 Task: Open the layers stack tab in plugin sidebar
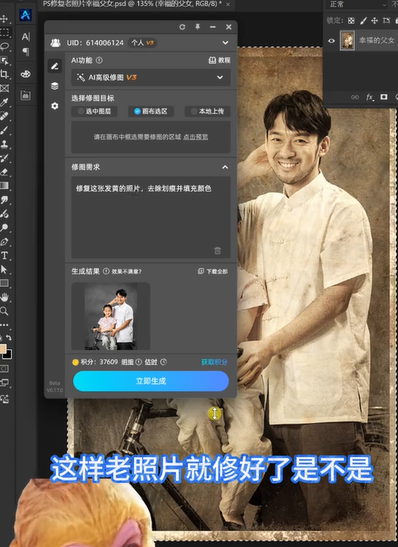[x=55, y=86]
